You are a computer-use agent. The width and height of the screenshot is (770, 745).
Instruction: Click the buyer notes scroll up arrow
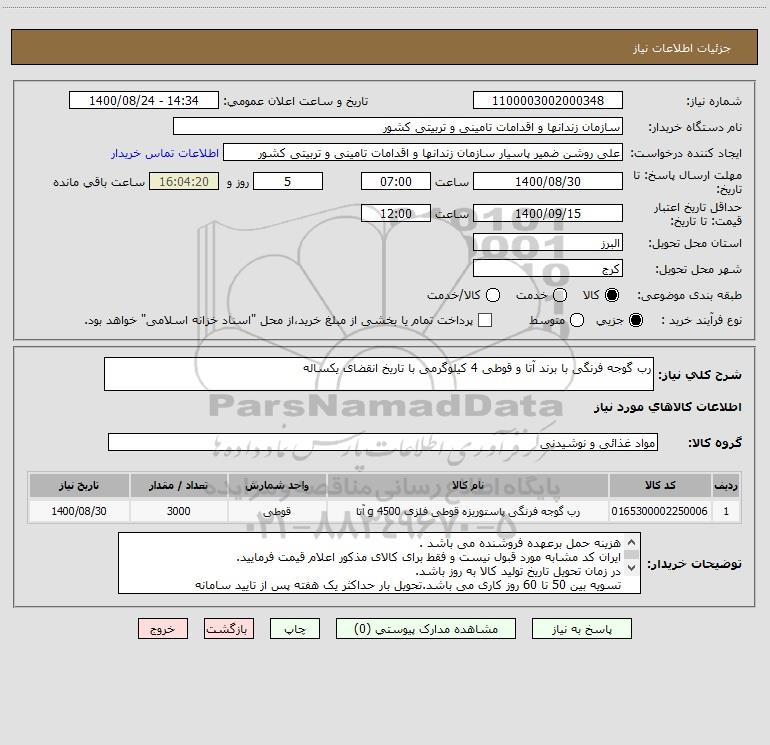click(632, 542)
